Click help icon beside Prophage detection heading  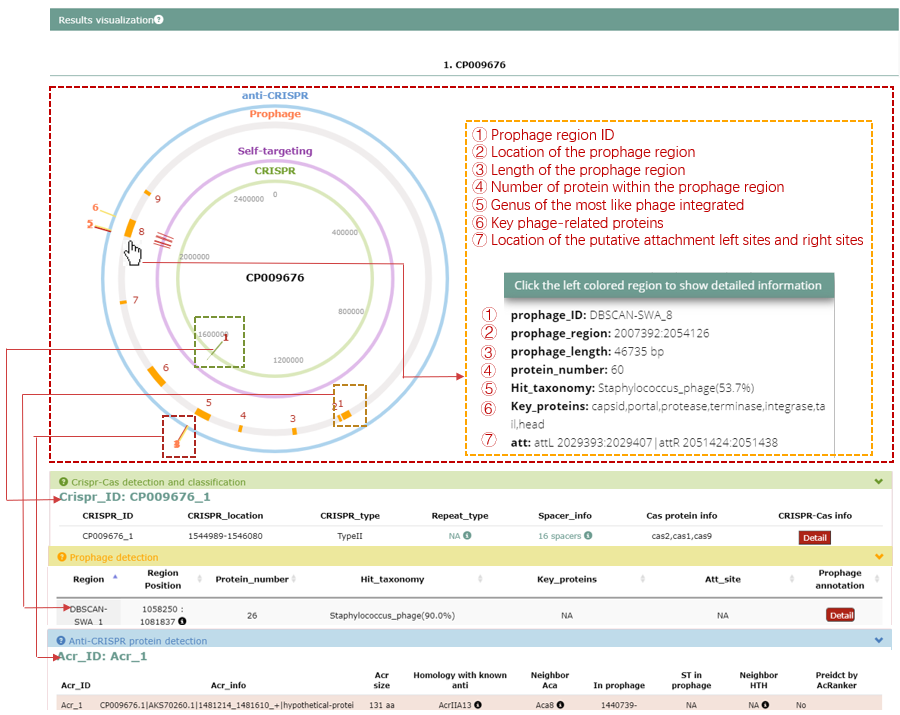click(62, 557)
